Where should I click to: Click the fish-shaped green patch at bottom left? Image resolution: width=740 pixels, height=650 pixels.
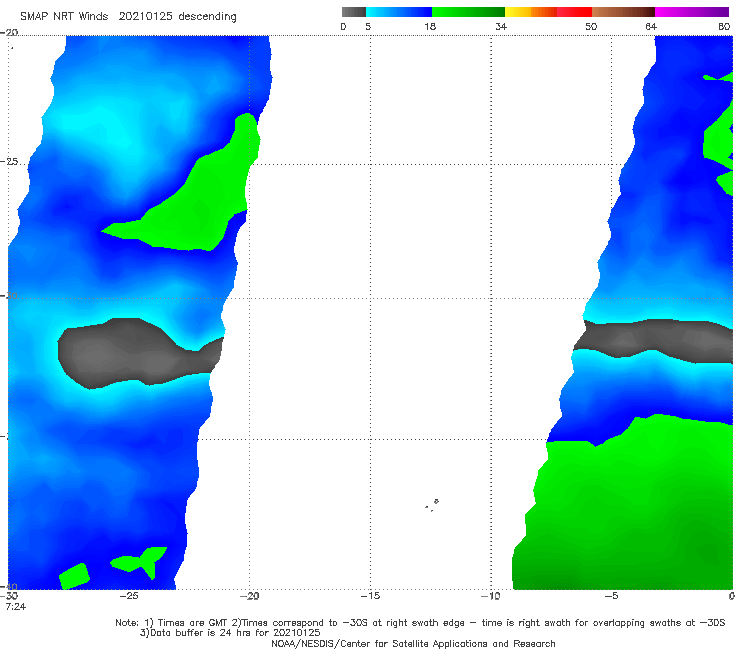[x=141, y=561]
